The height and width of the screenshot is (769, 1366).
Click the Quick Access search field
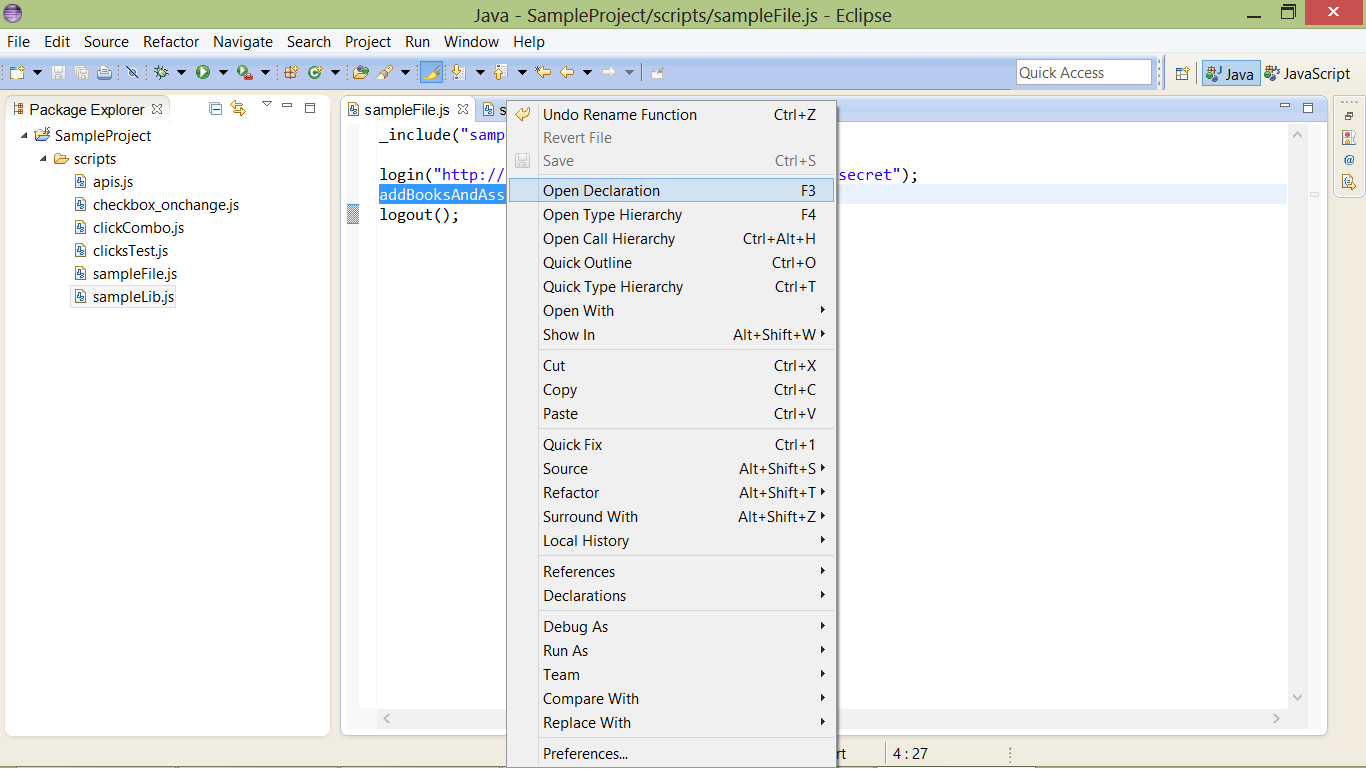(1084, 73)
